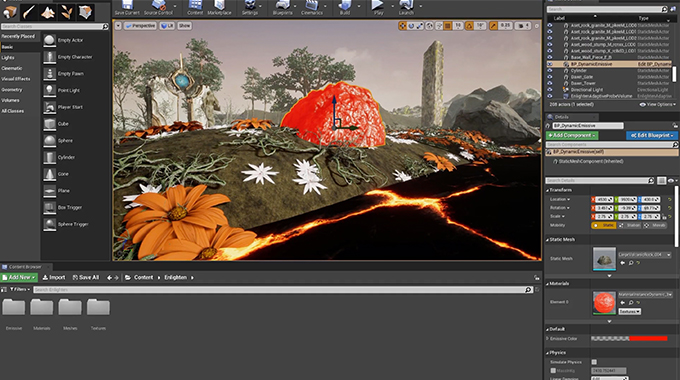Open the Filters dropdown in Content Browser
This screenshot has height=380, width=680.
[20, 289]
